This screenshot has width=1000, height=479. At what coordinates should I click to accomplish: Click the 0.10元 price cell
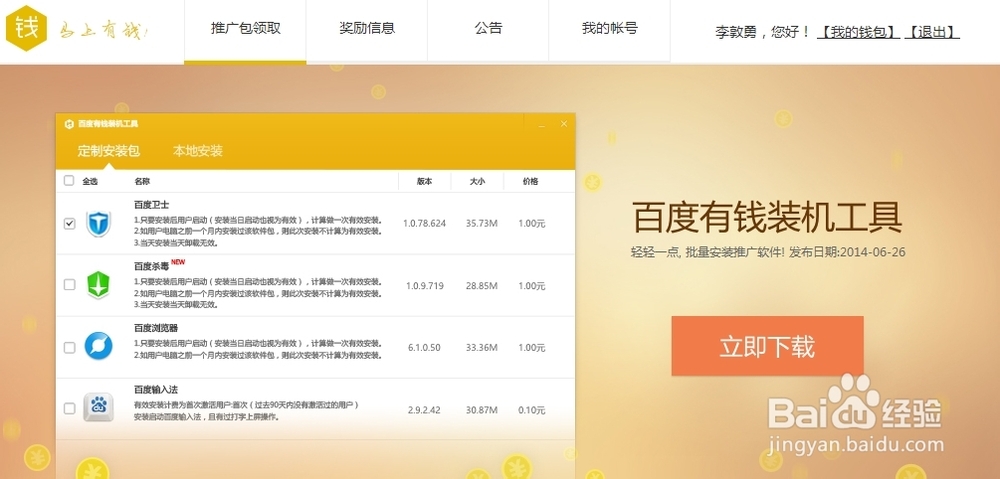click(532, 410)
